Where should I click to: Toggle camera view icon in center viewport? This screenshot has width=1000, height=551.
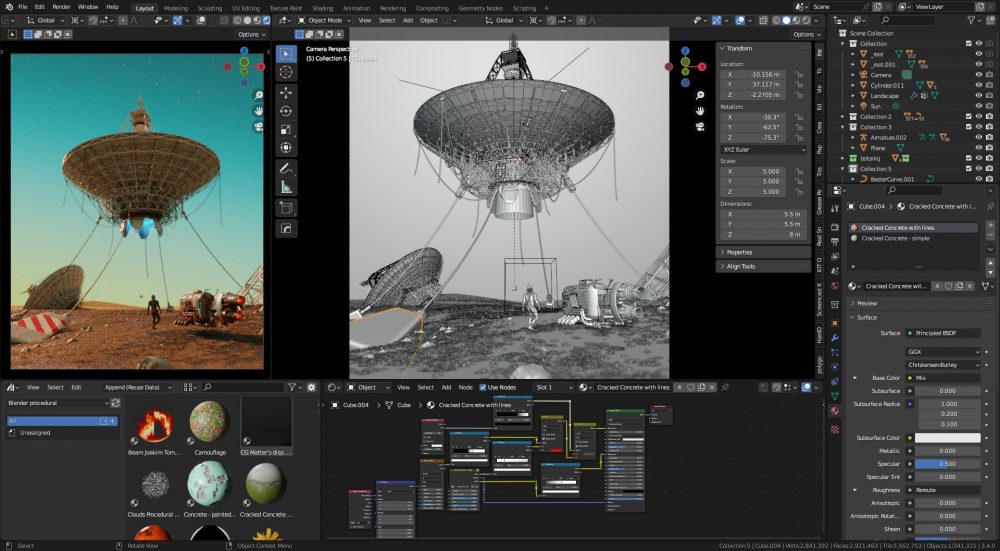pos(700,126)
